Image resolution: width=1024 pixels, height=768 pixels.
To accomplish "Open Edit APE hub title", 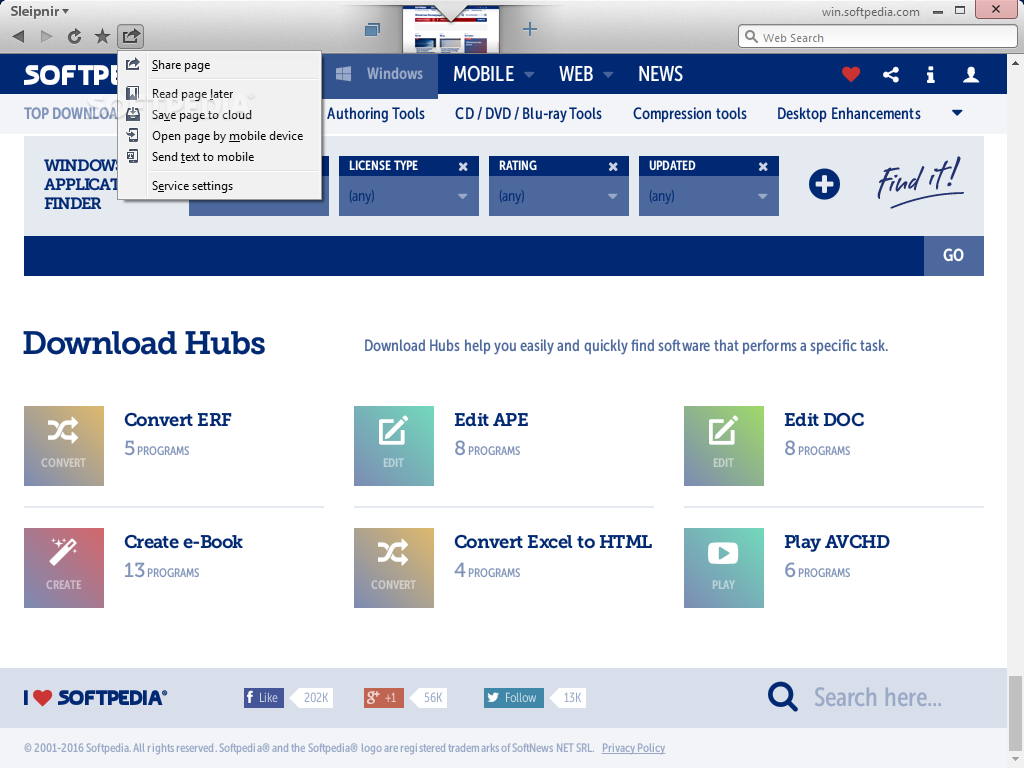I will [x=491, y=419].
